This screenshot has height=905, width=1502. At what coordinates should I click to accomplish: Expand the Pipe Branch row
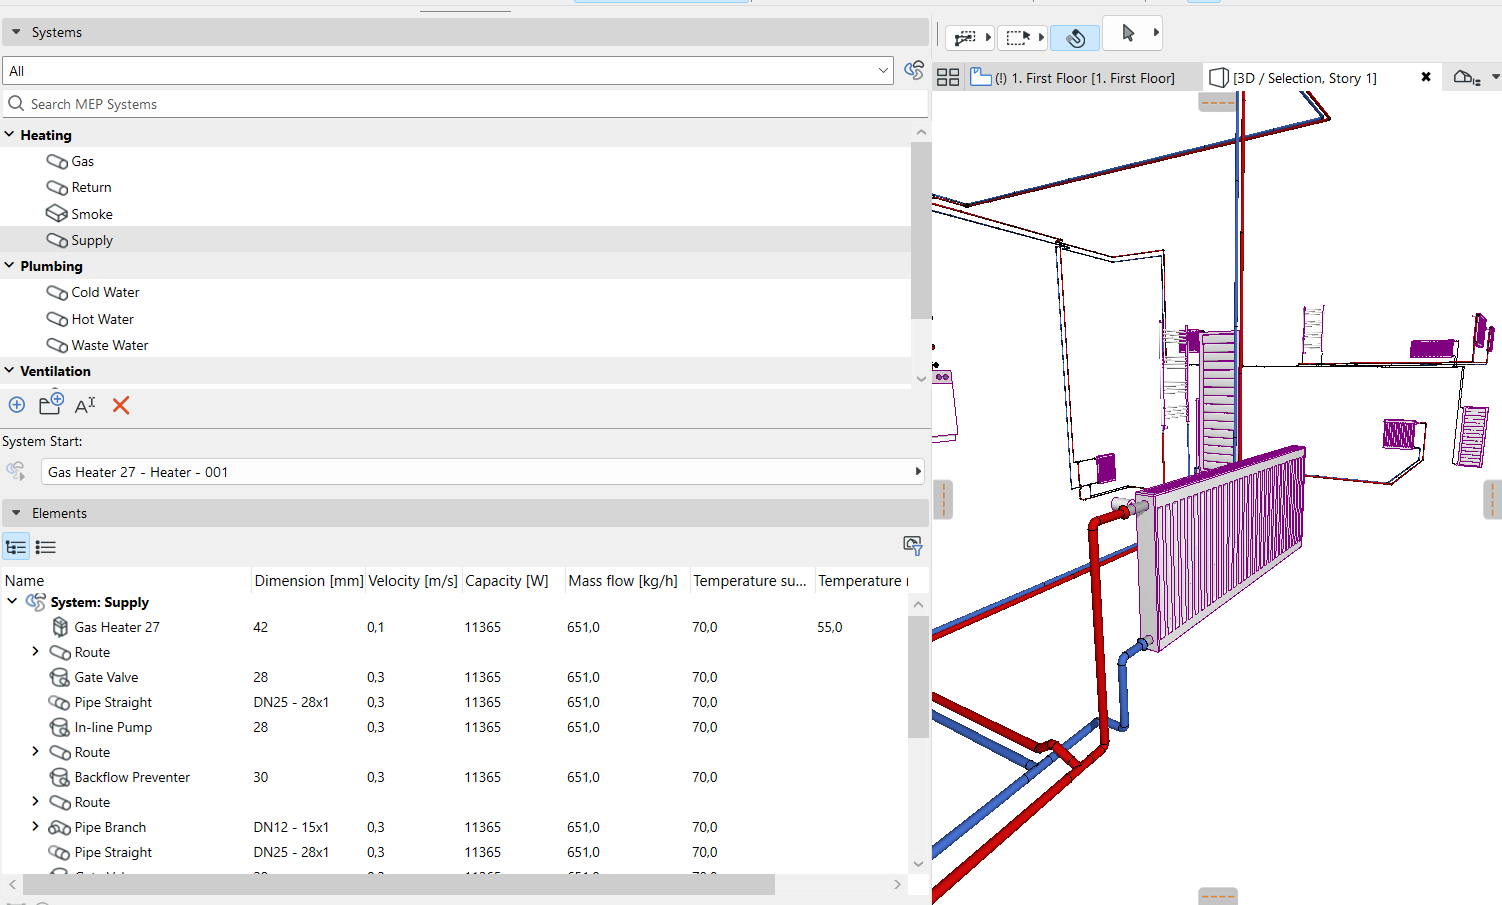pyautogui.click(x=36, y=826)
